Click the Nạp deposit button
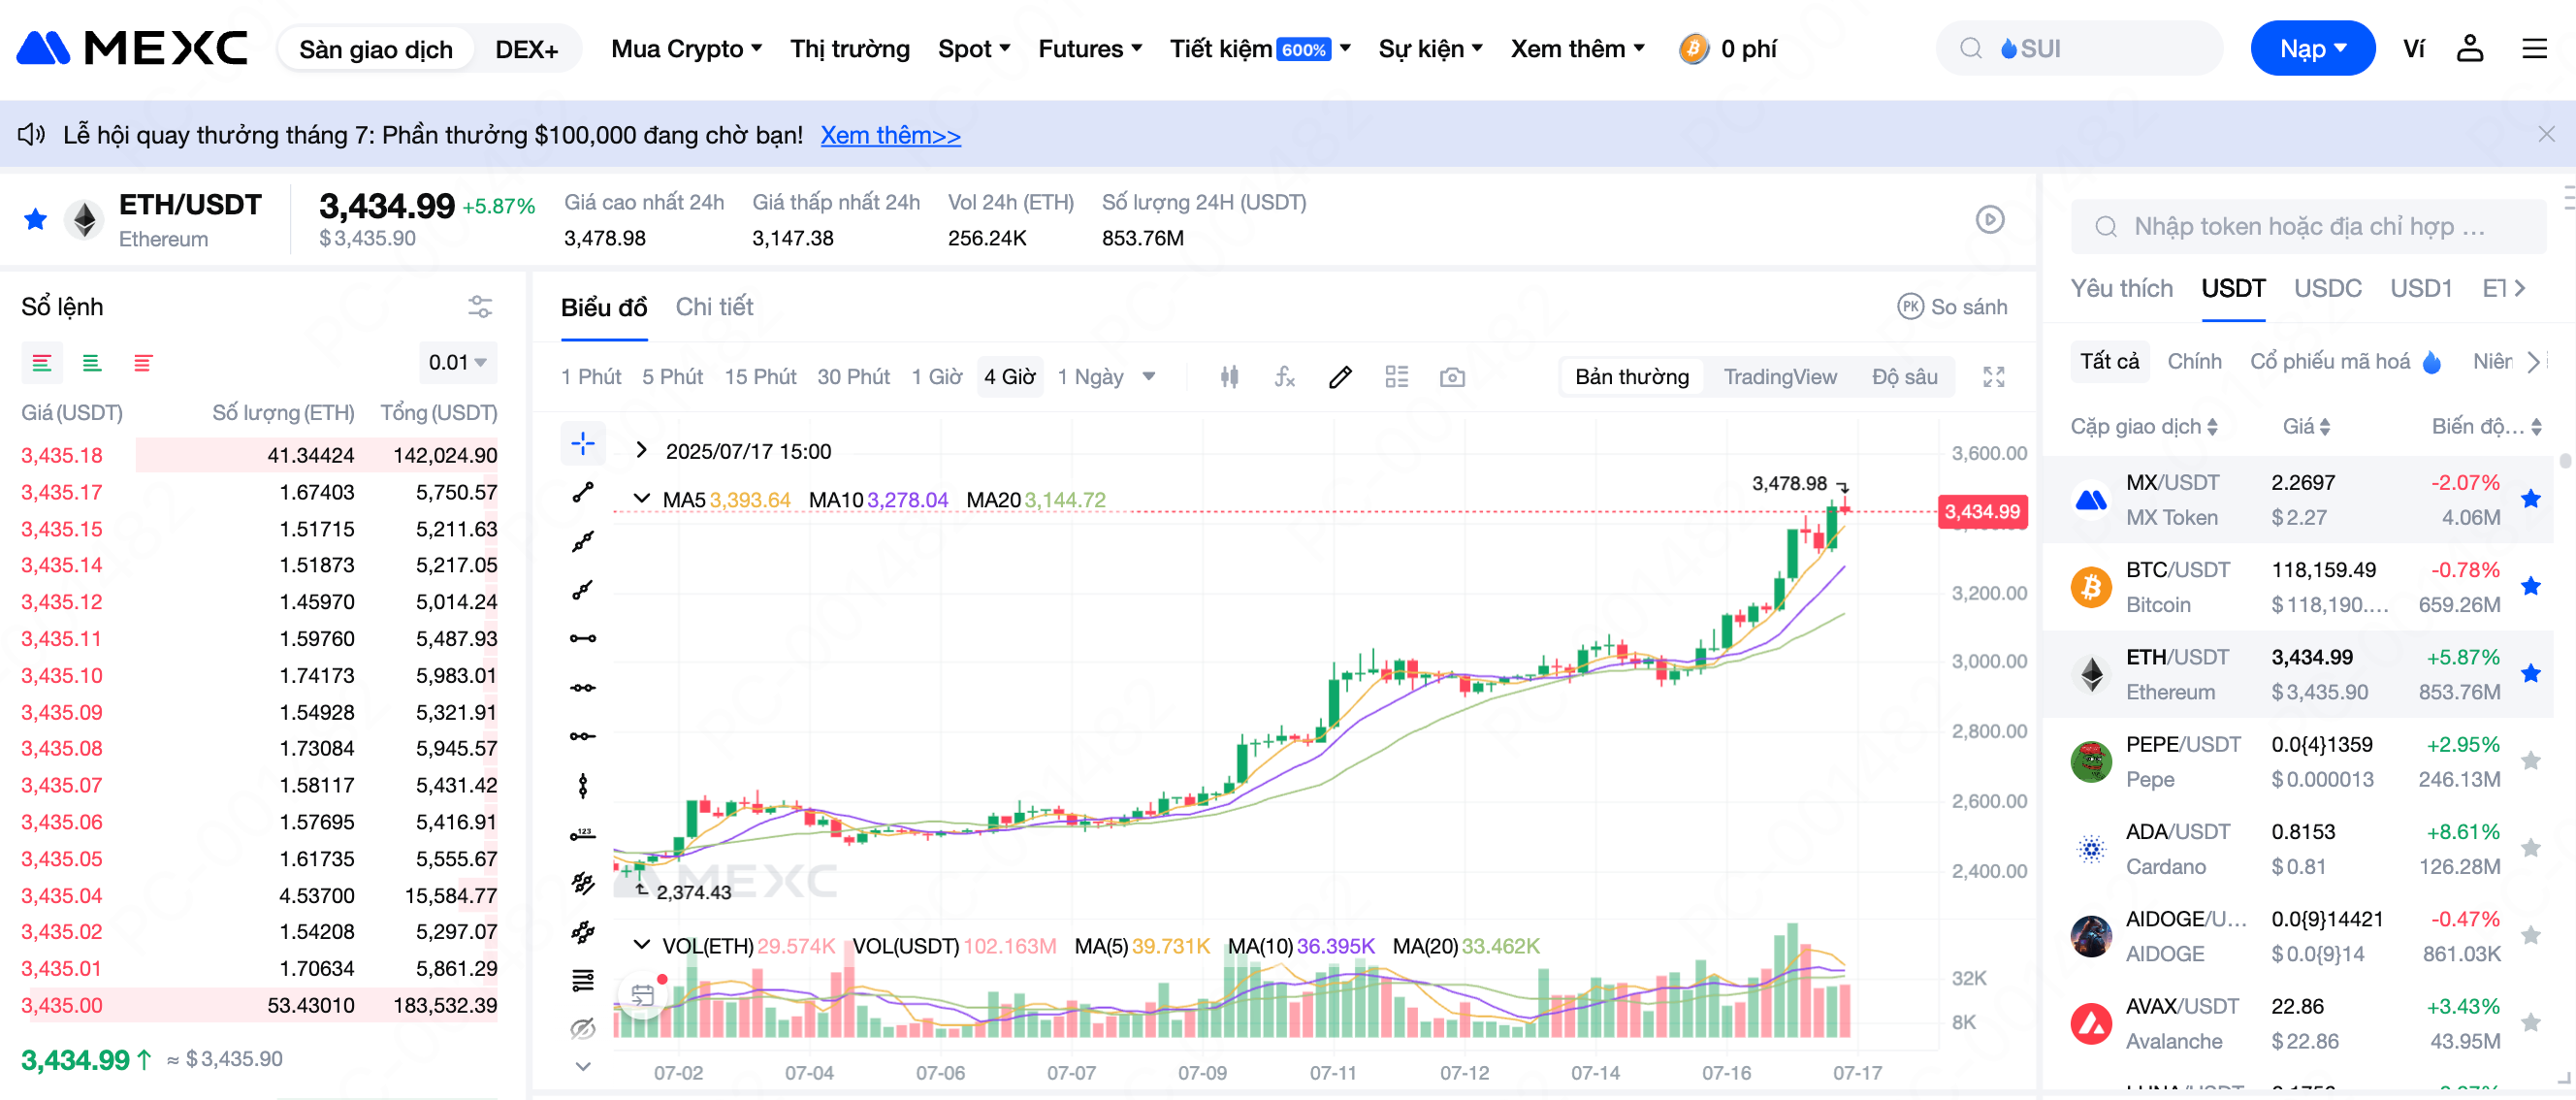2576x1100 pixels. pos(2312,48)
